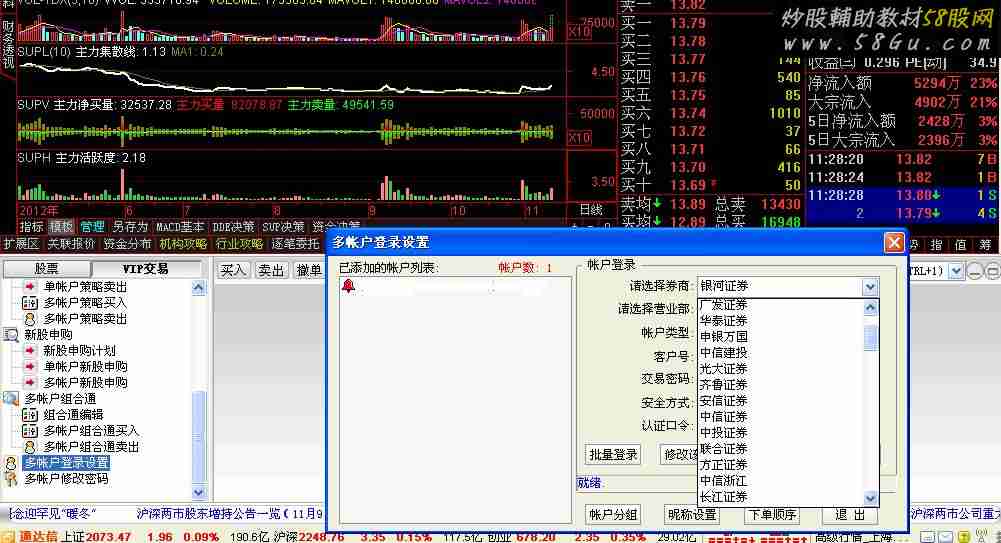Open 昵称设置 in the dialog

click(x=692, y=515)
